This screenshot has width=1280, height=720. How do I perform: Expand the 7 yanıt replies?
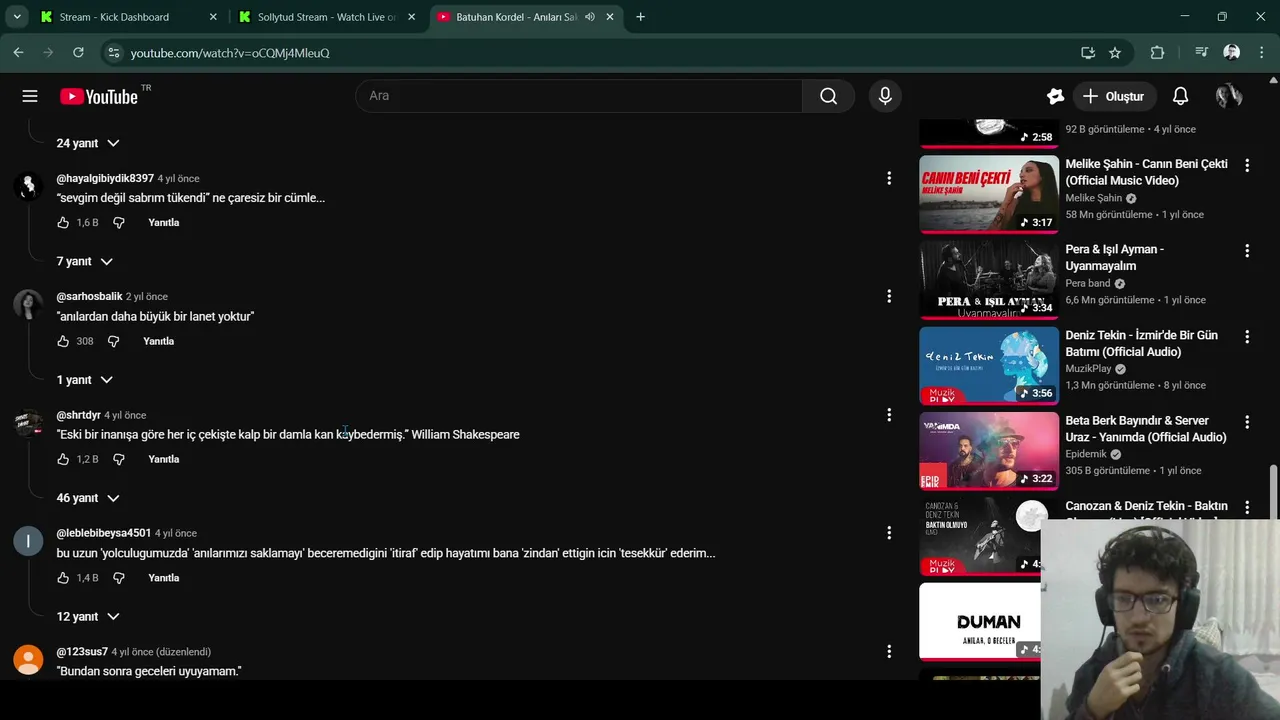point(85,261)
